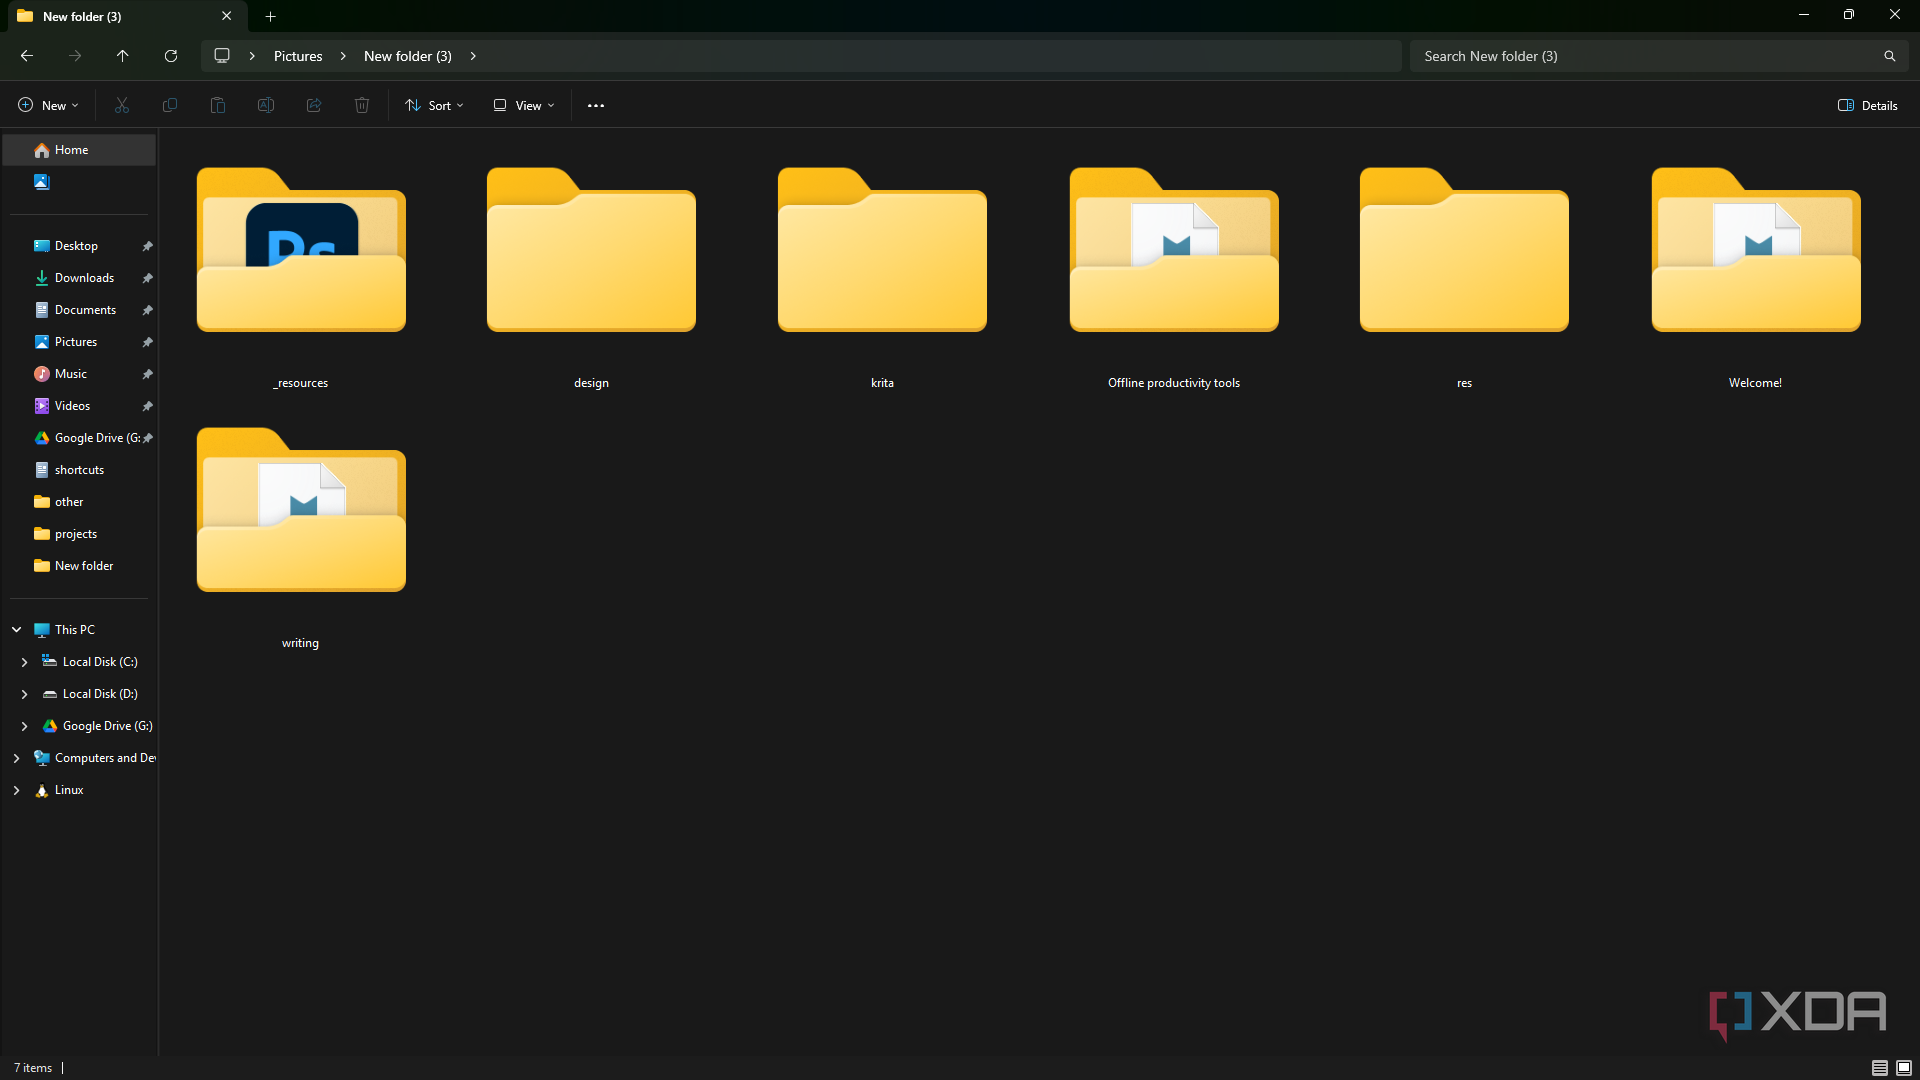Switch to details list view icon
The image size is (1920, 1080).
click(x=1880, y=1068)
